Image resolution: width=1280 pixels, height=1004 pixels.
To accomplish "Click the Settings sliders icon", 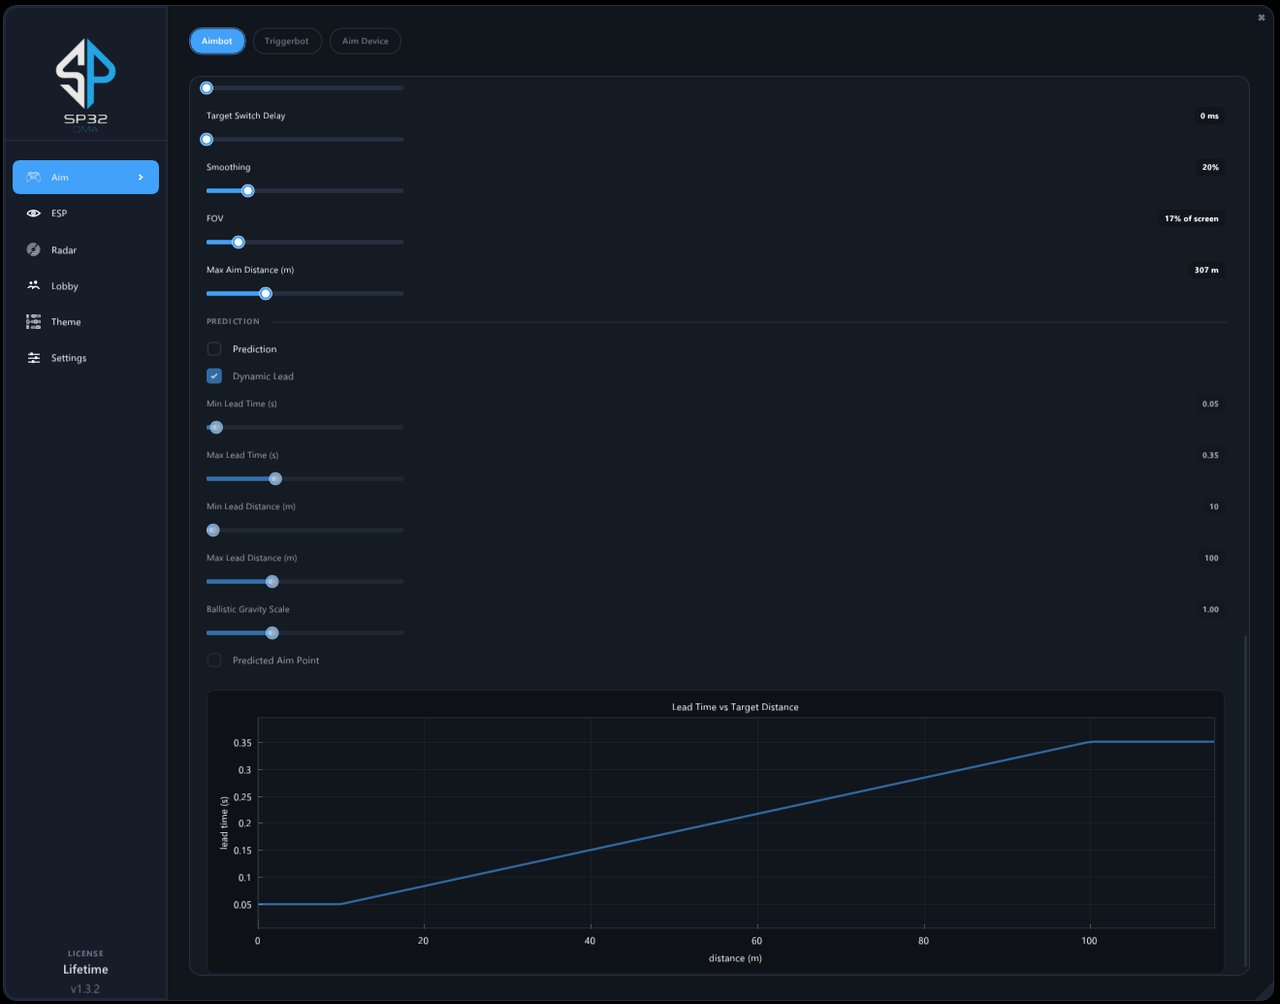I will [x=34, y=358].
